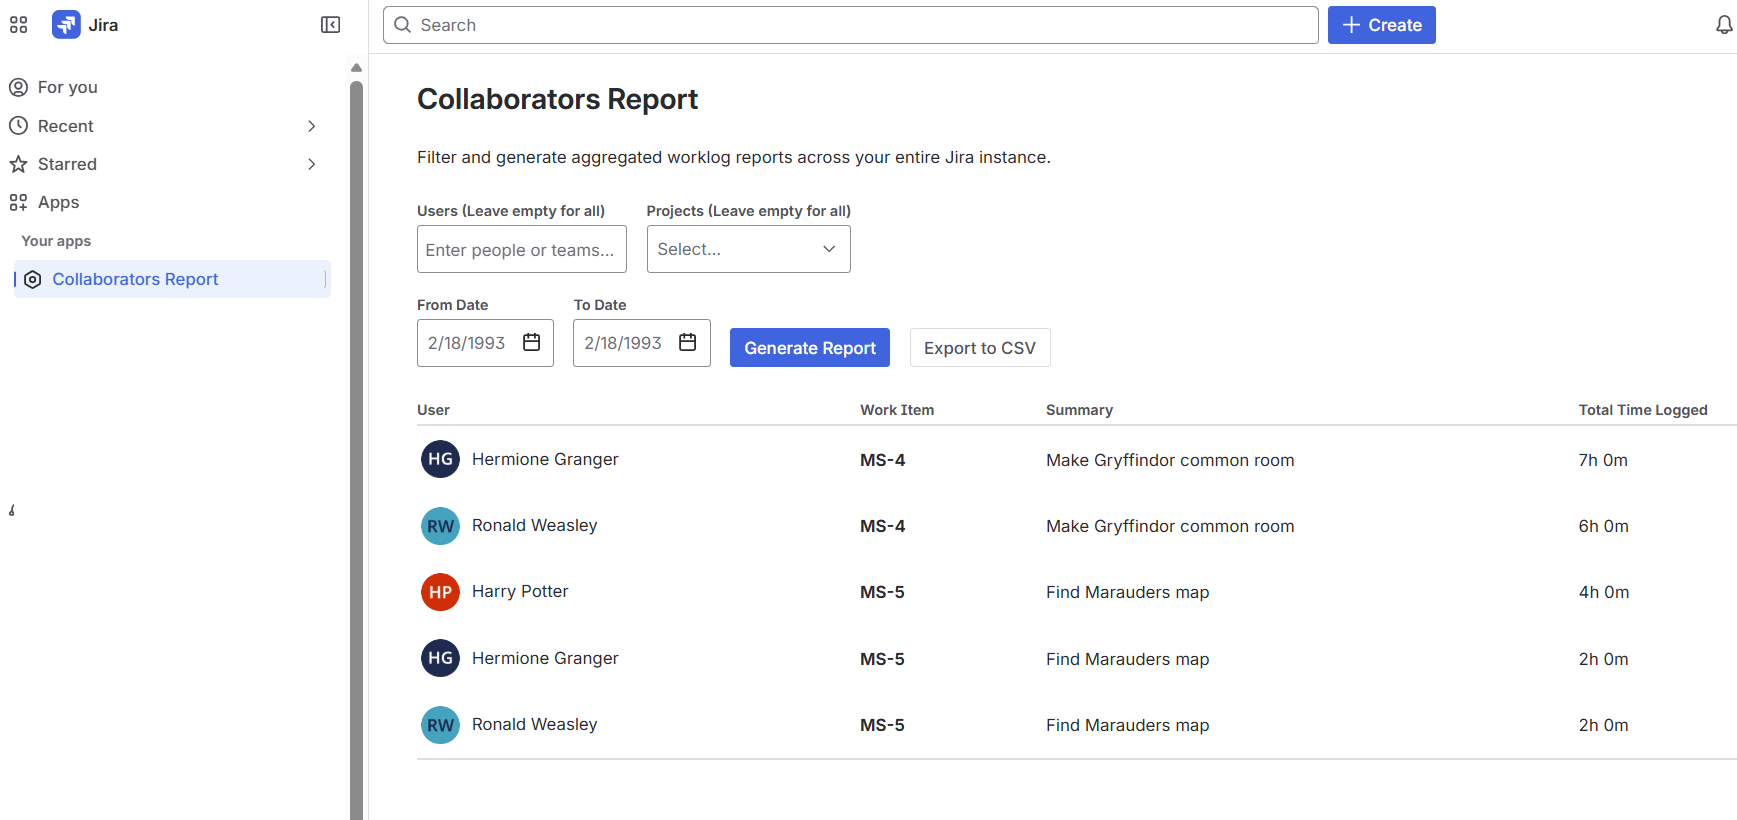This screenshot has width=1737, height=820.
Task: Open the To Date calendar picker icon
Action: point(688,343)
